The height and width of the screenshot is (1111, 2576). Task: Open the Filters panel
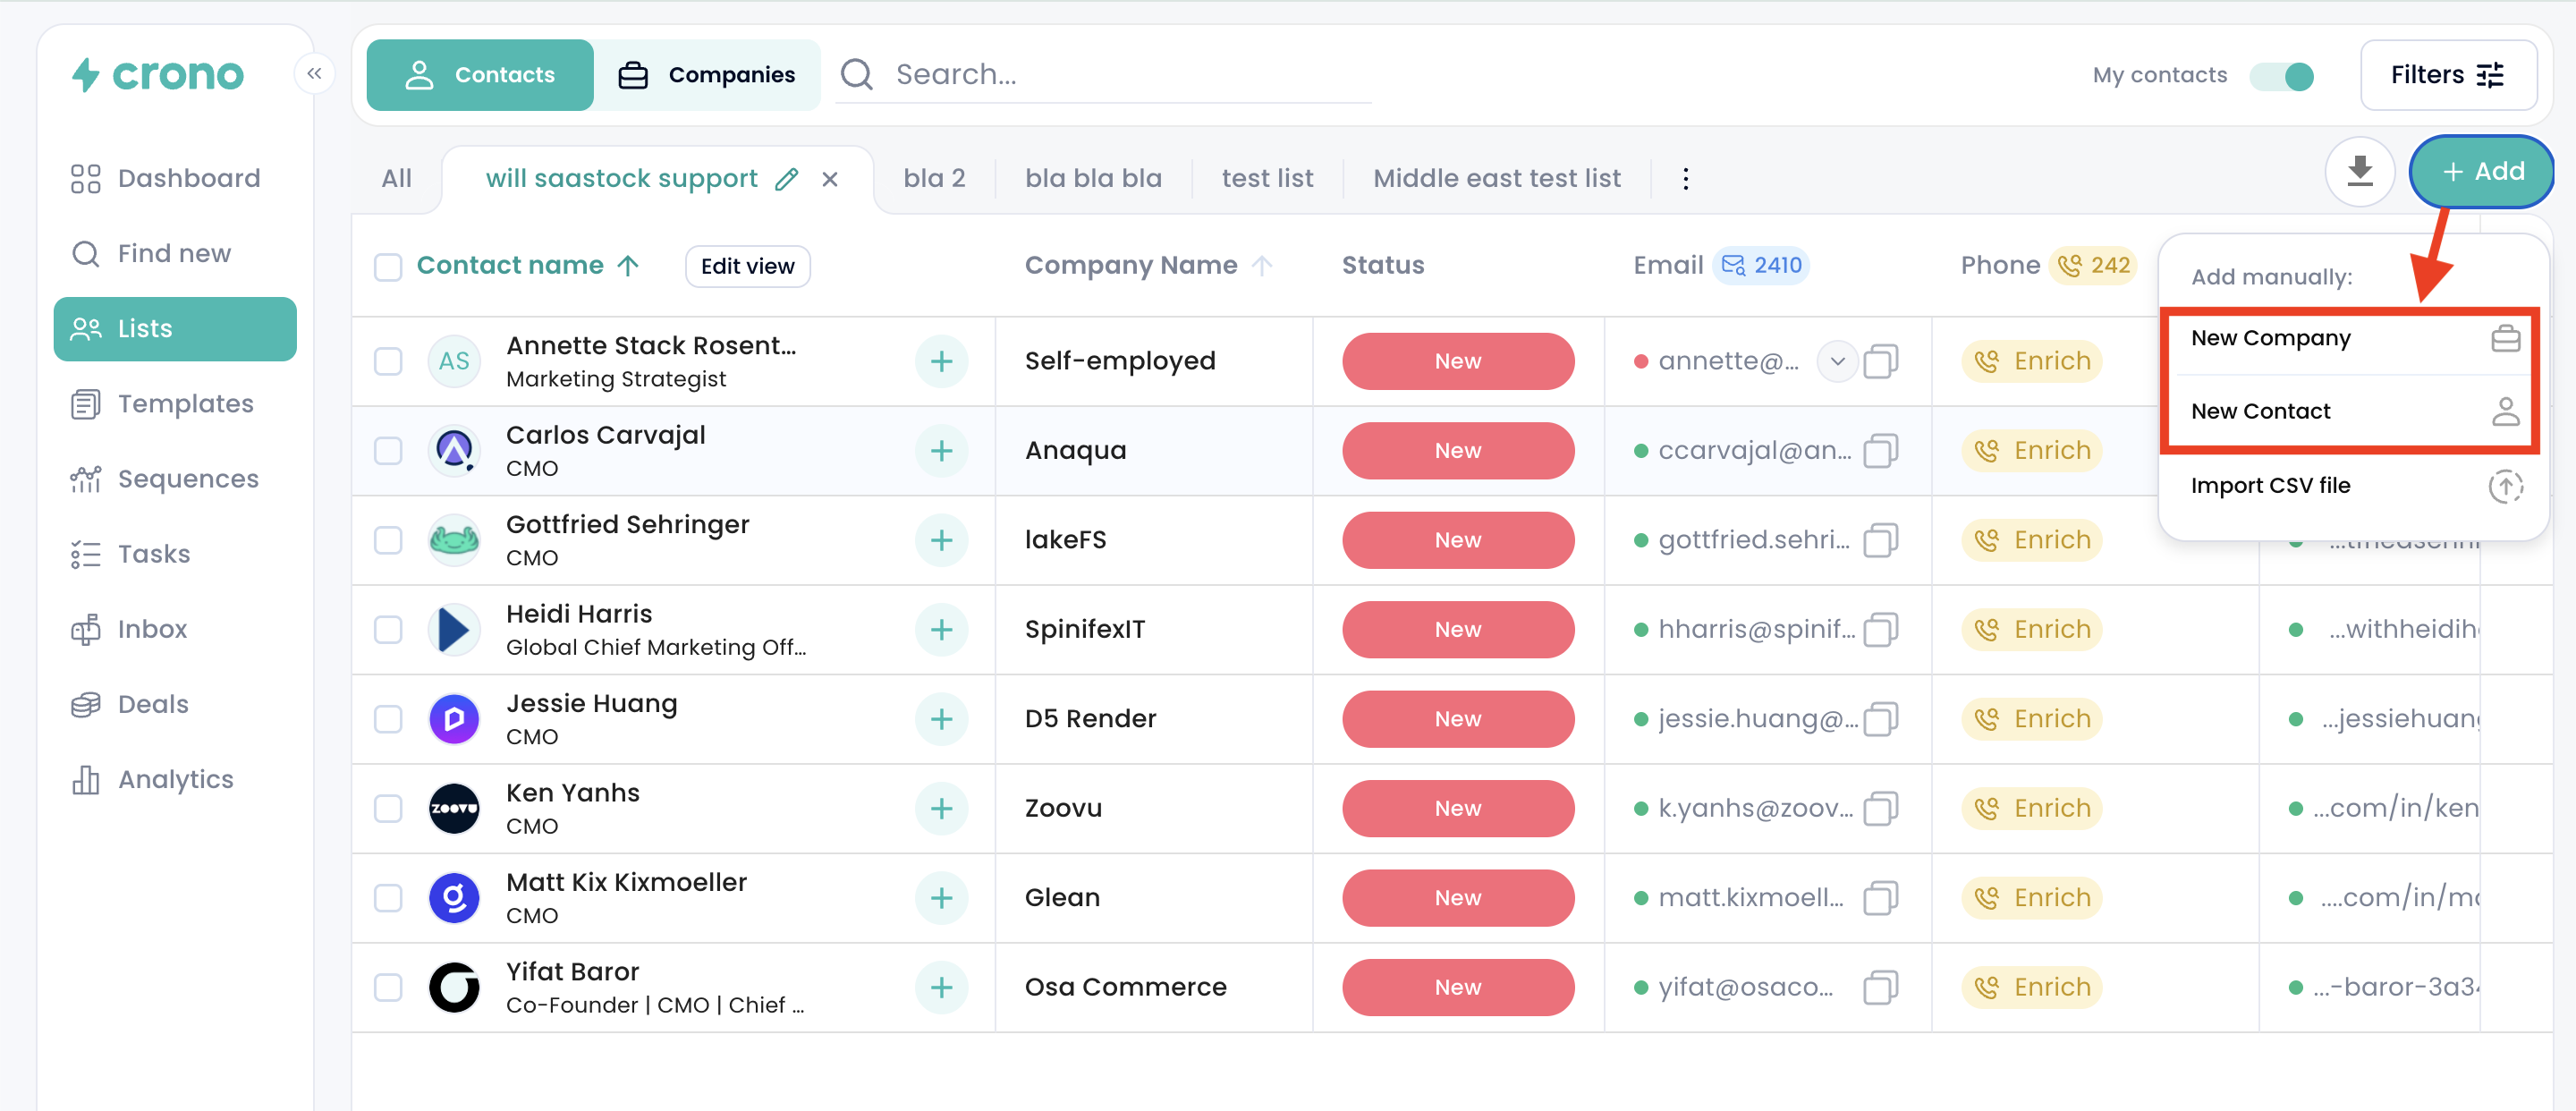point(2447,75)
